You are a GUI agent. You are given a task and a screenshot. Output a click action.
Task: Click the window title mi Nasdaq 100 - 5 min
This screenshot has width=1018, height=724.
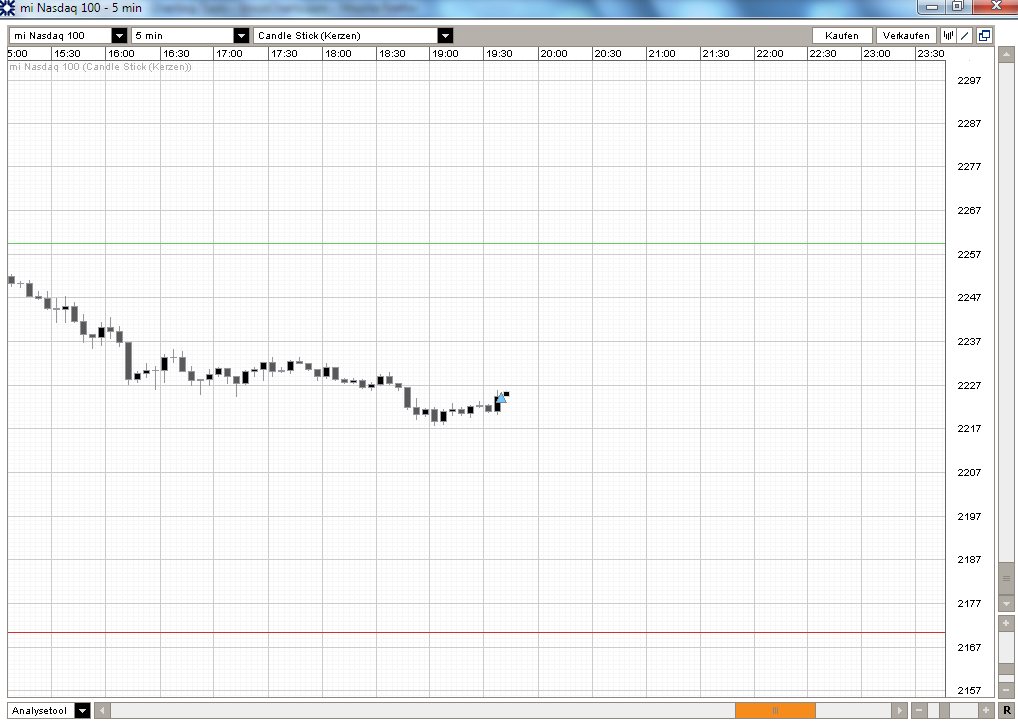tap(81, 8)
